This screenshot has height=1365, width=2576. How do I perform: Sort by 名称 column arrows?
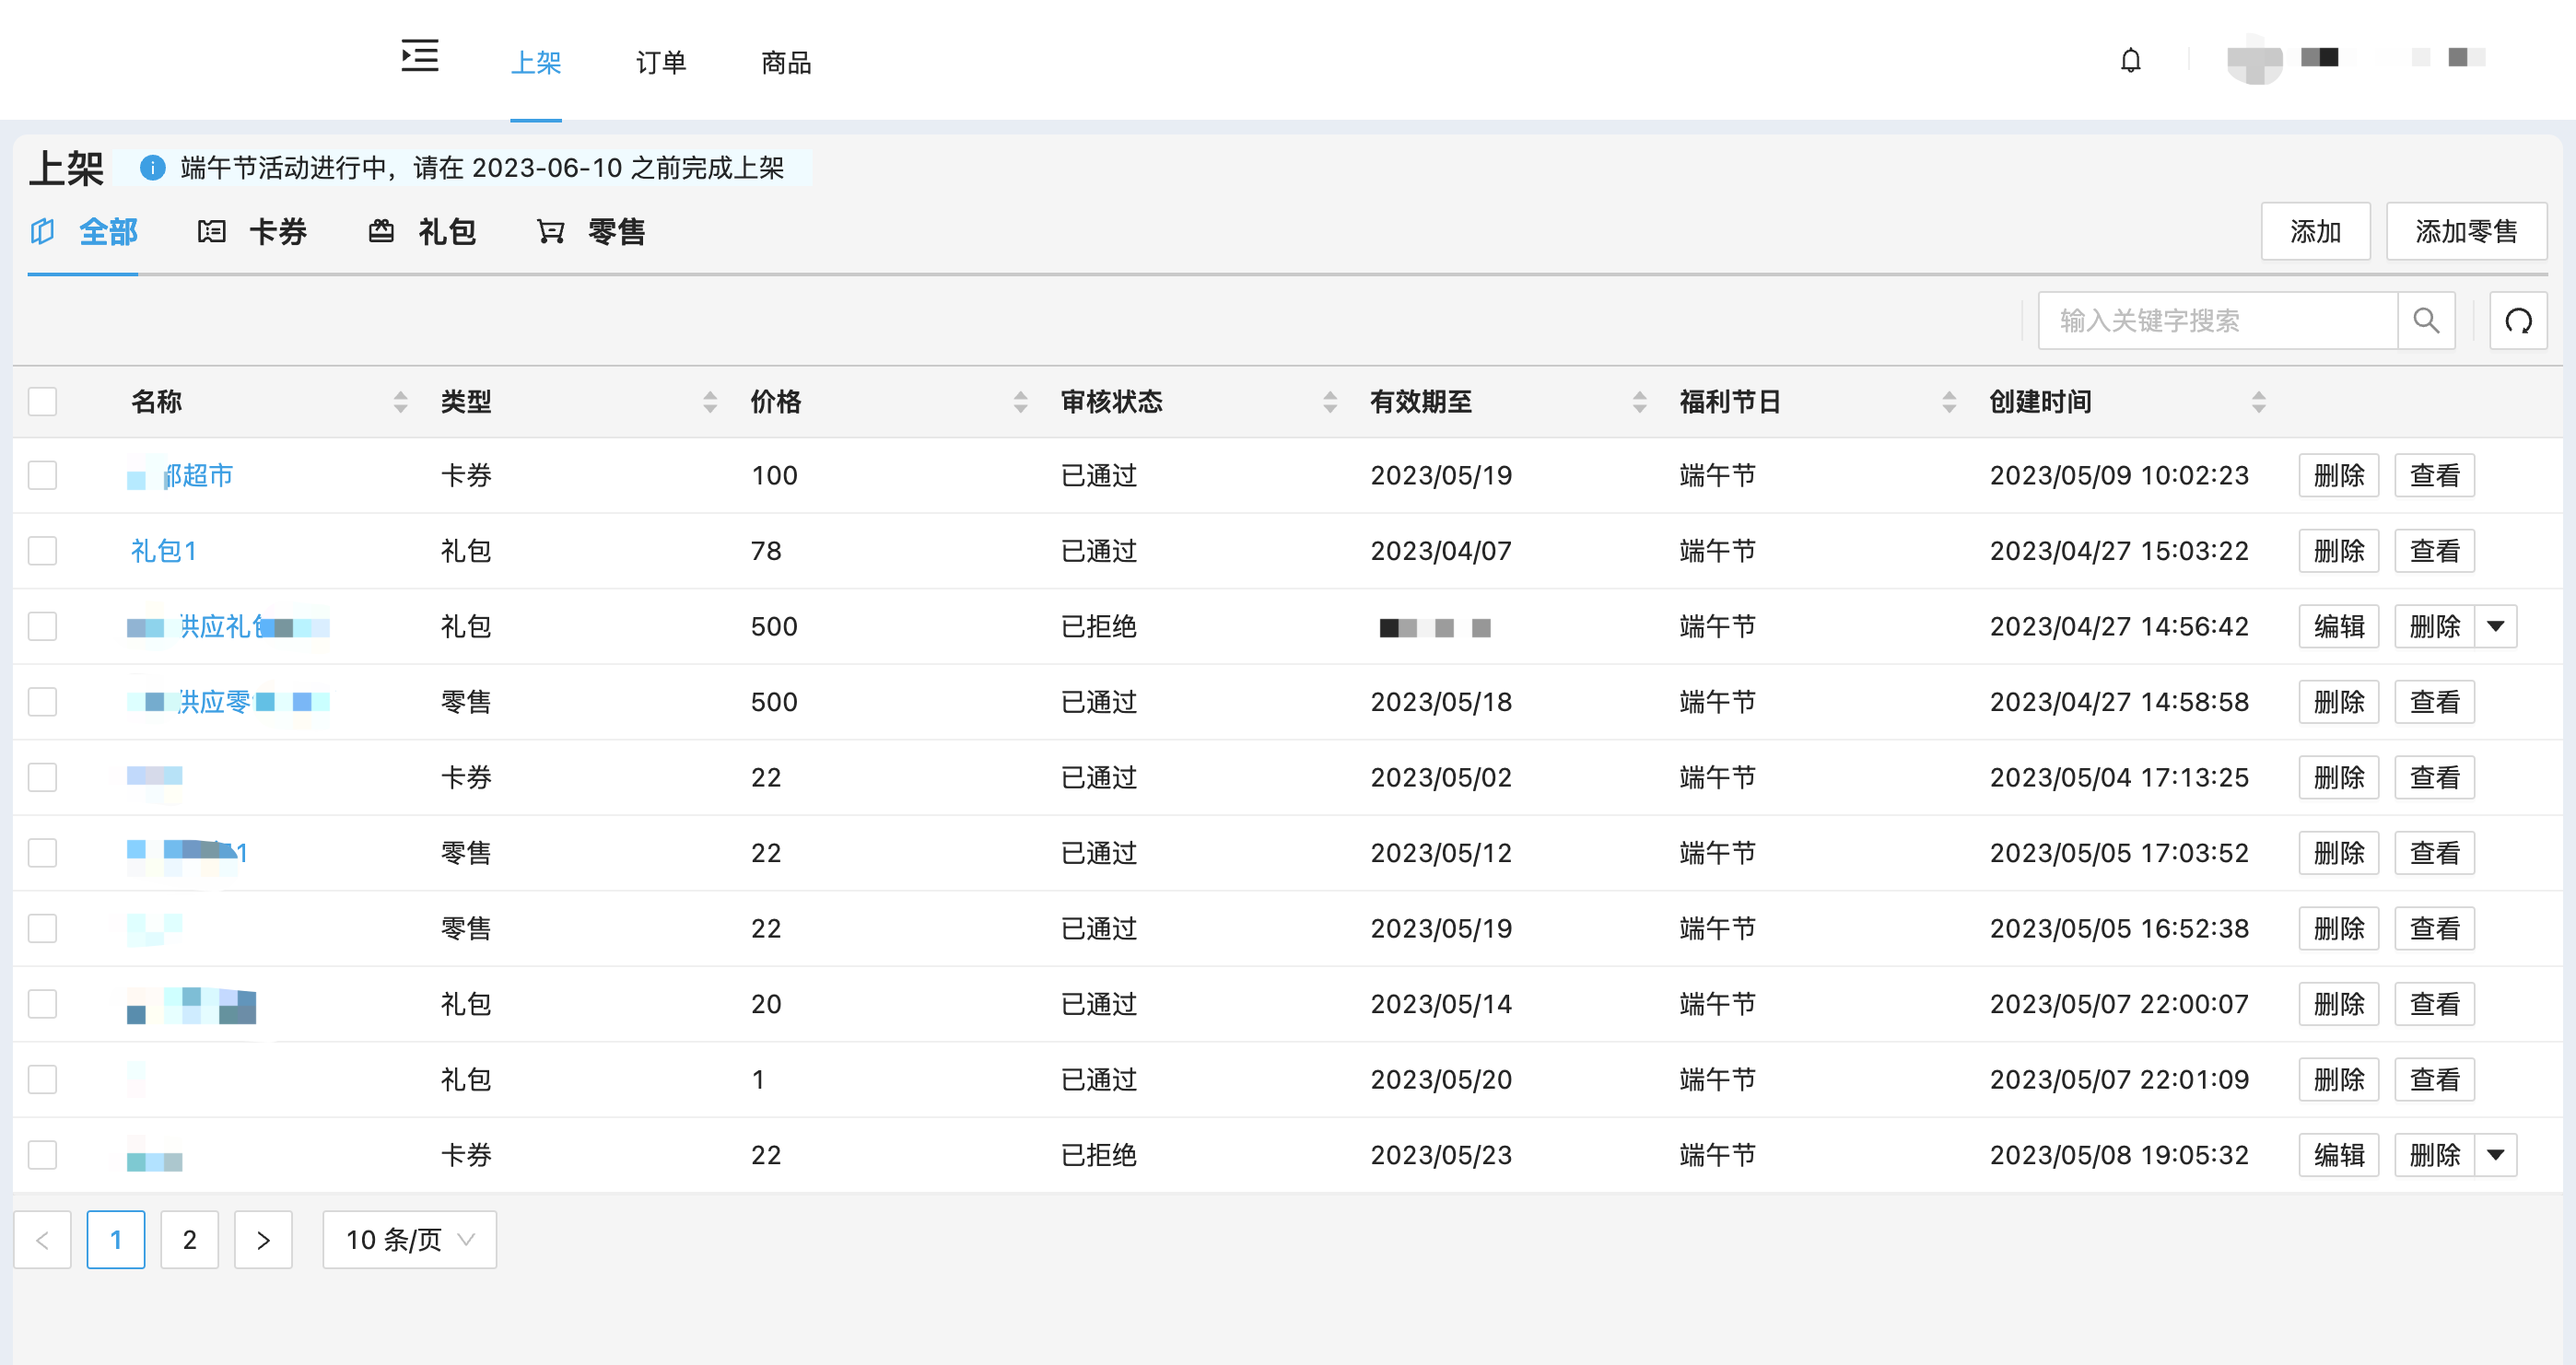click(x=400, y=402)
